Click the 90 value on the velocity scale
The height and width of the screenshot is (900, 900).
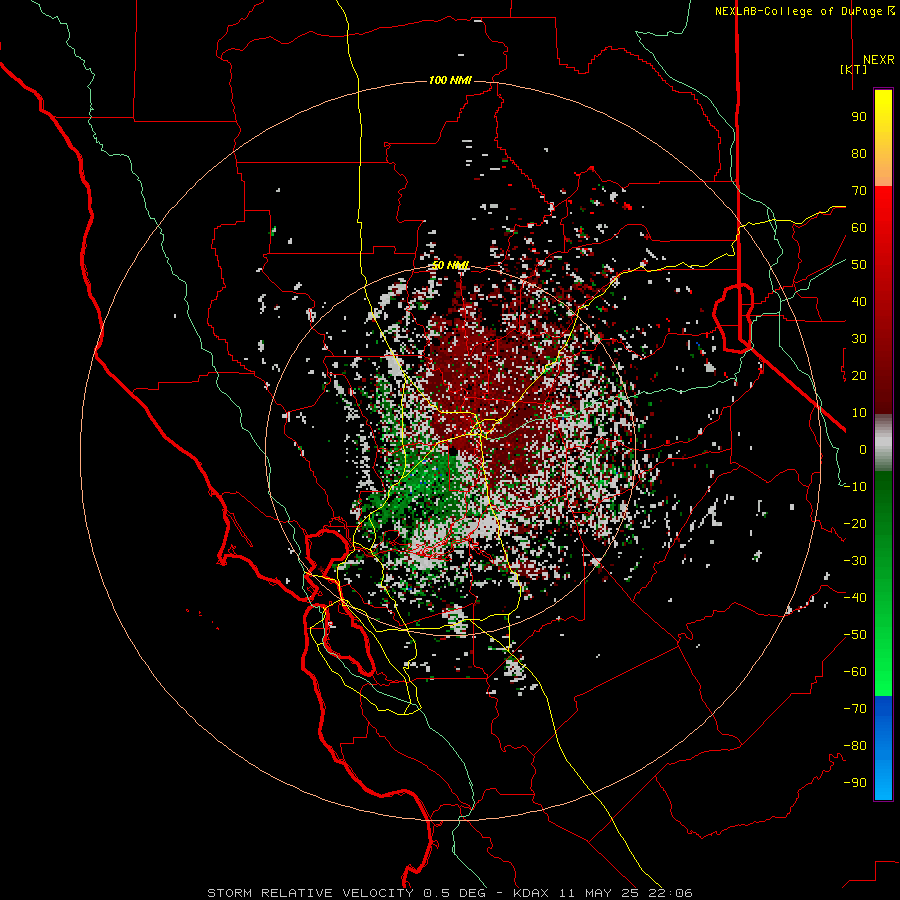coord(859,117)
